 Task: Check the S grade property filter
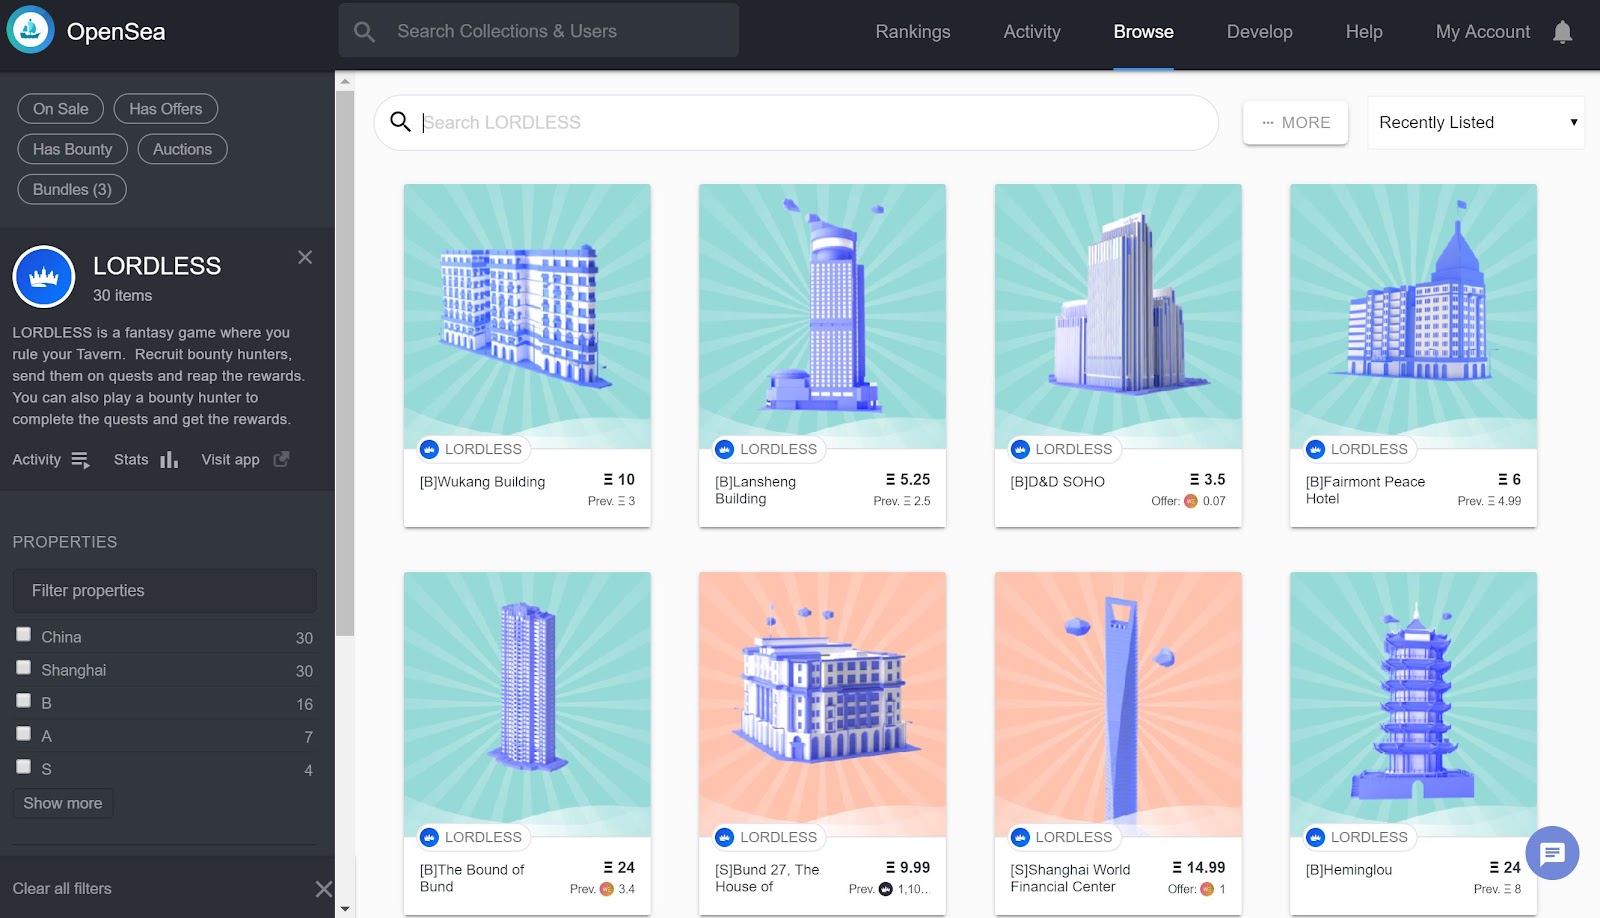coord(24,767)
